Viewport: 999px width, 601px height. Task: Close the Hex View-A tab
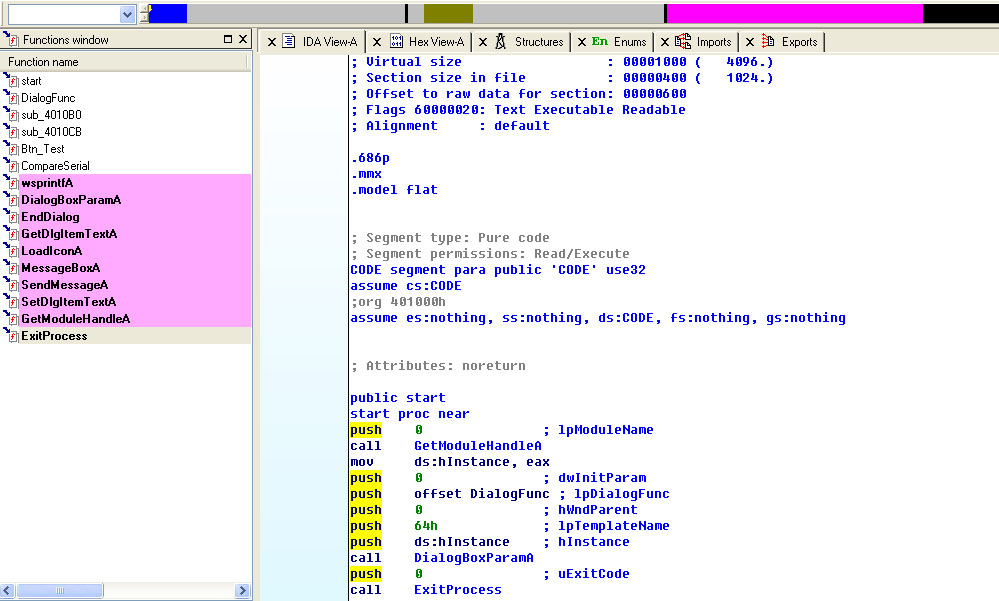(x=377, y=42)
